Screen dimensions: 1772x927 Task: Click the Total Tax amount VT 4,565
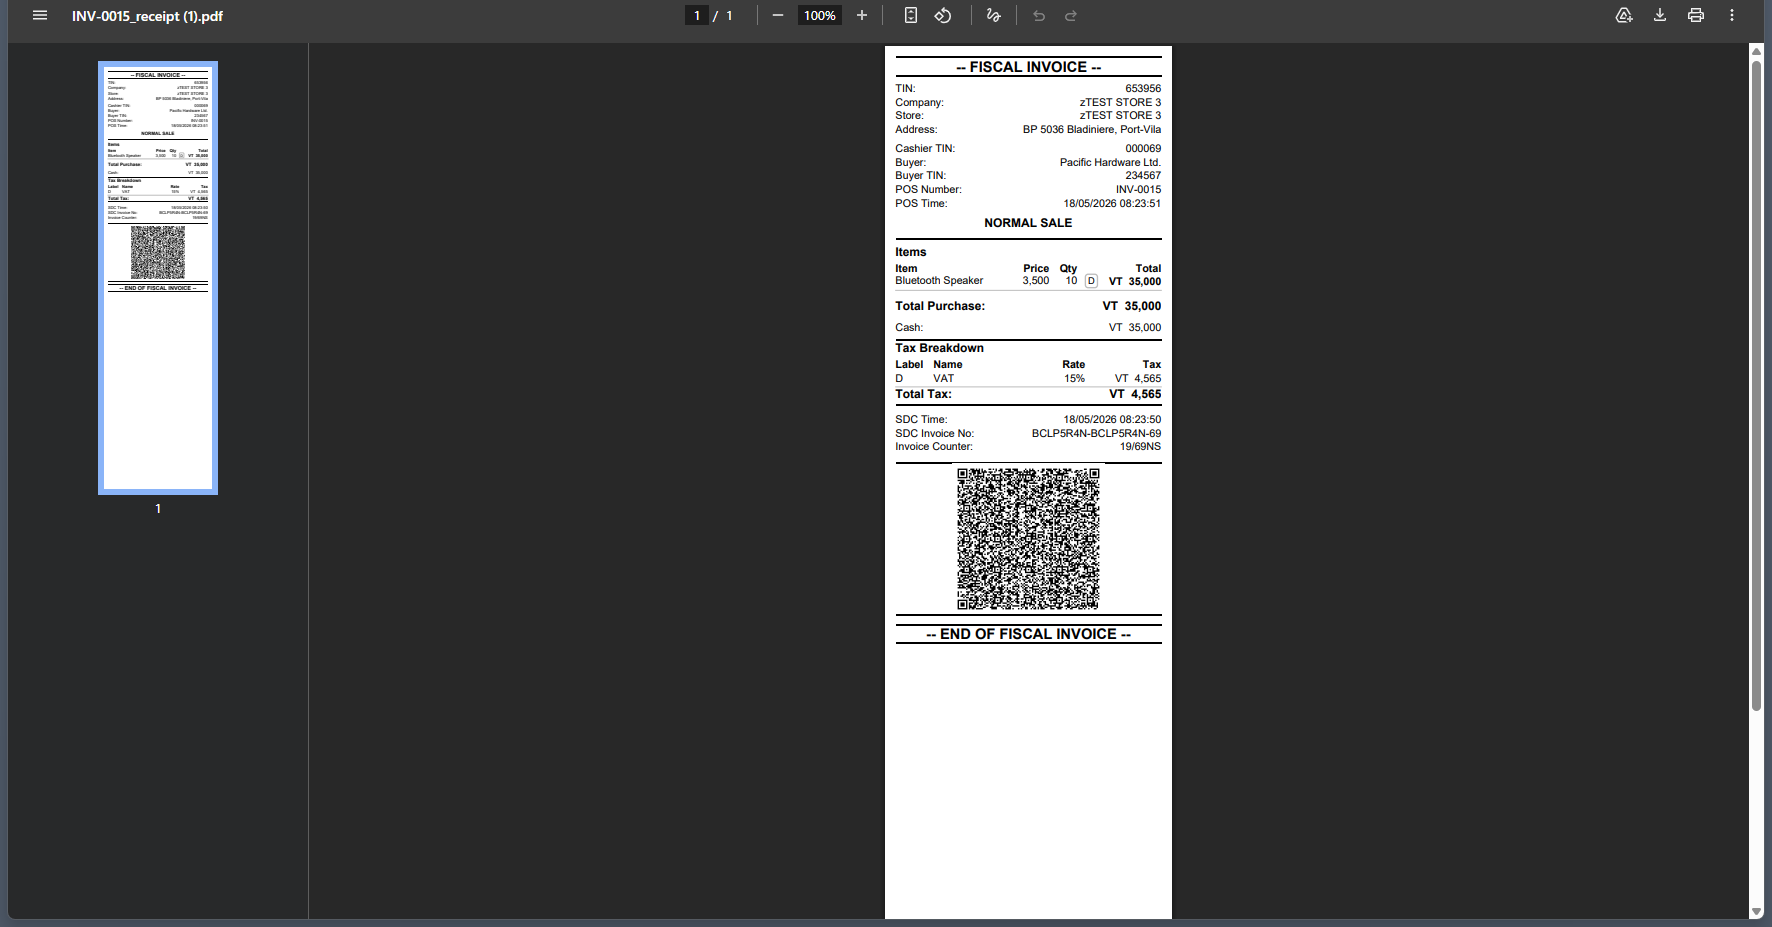pyautogui.click(x=1135, y=394)
